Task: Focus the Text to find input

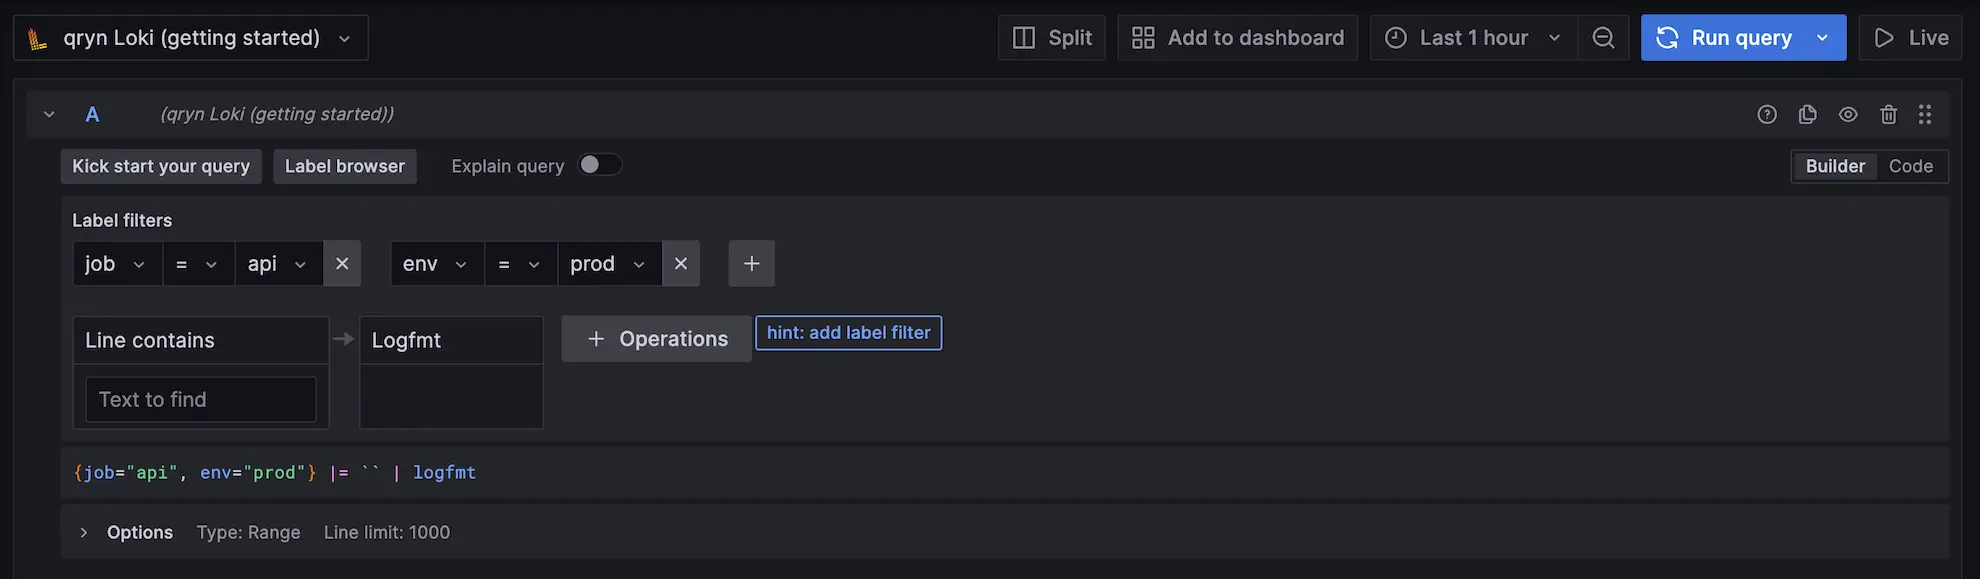Action: [201, 400]
